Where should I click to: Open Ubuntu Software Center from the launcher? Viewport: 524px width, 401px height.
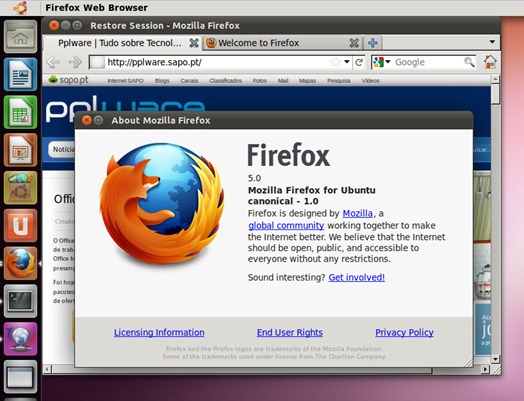click(20, 187)
